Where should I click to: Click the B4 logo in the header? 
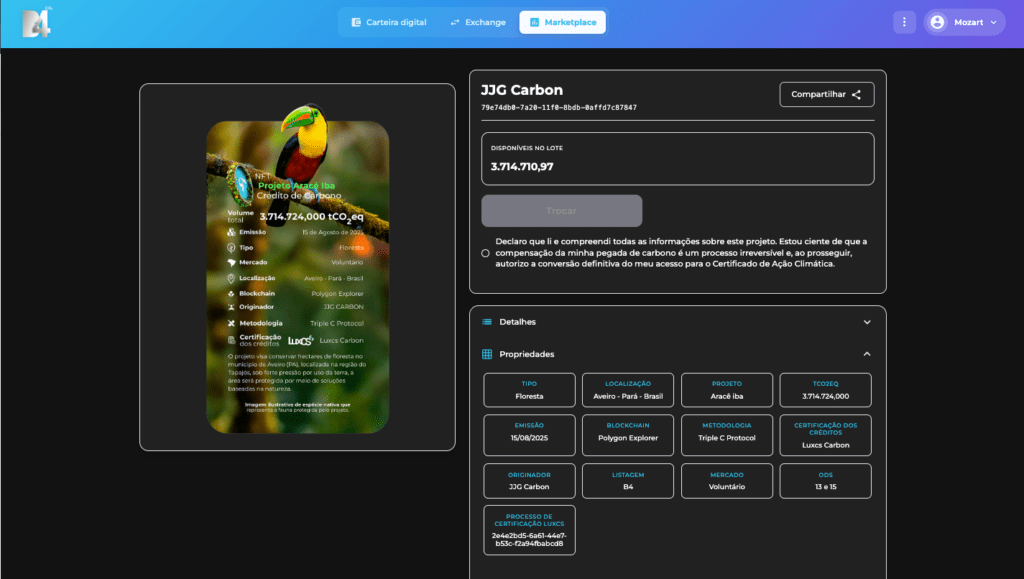pyautogui.click(x=37, y=23)
